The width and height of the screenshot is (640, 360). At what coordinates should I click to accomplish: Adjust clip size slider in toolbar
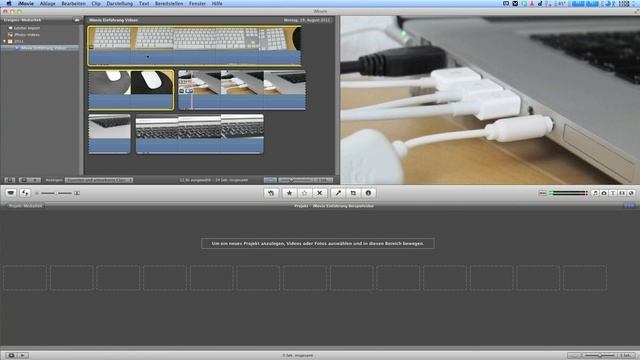[x=56, y=193]
